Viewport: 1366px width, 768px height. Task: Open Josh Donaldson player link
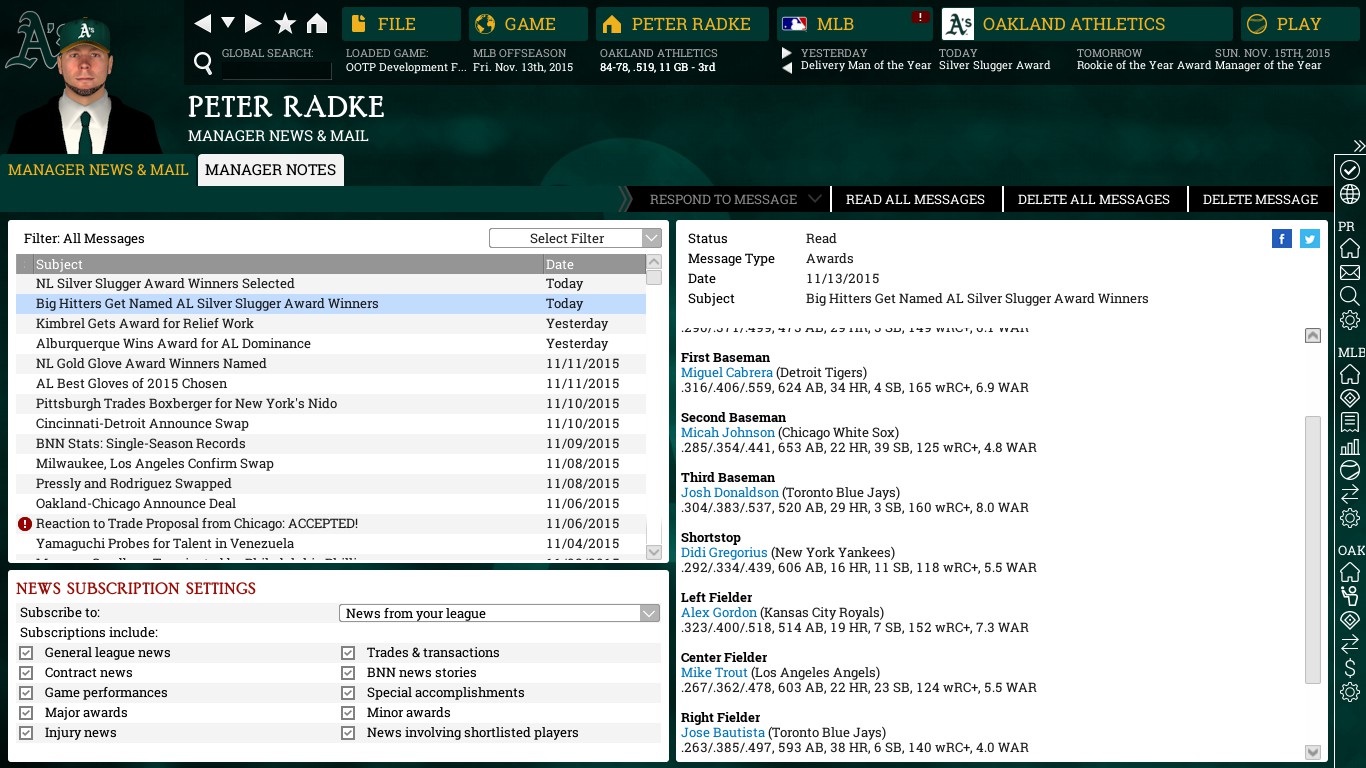pos(730,493)
